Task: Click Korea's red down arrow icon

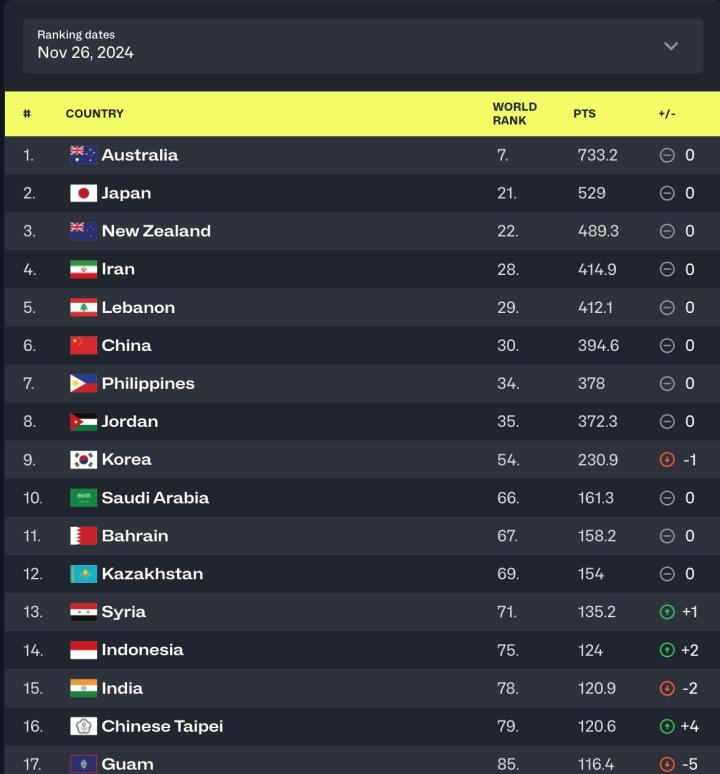Action: (667, 460)
